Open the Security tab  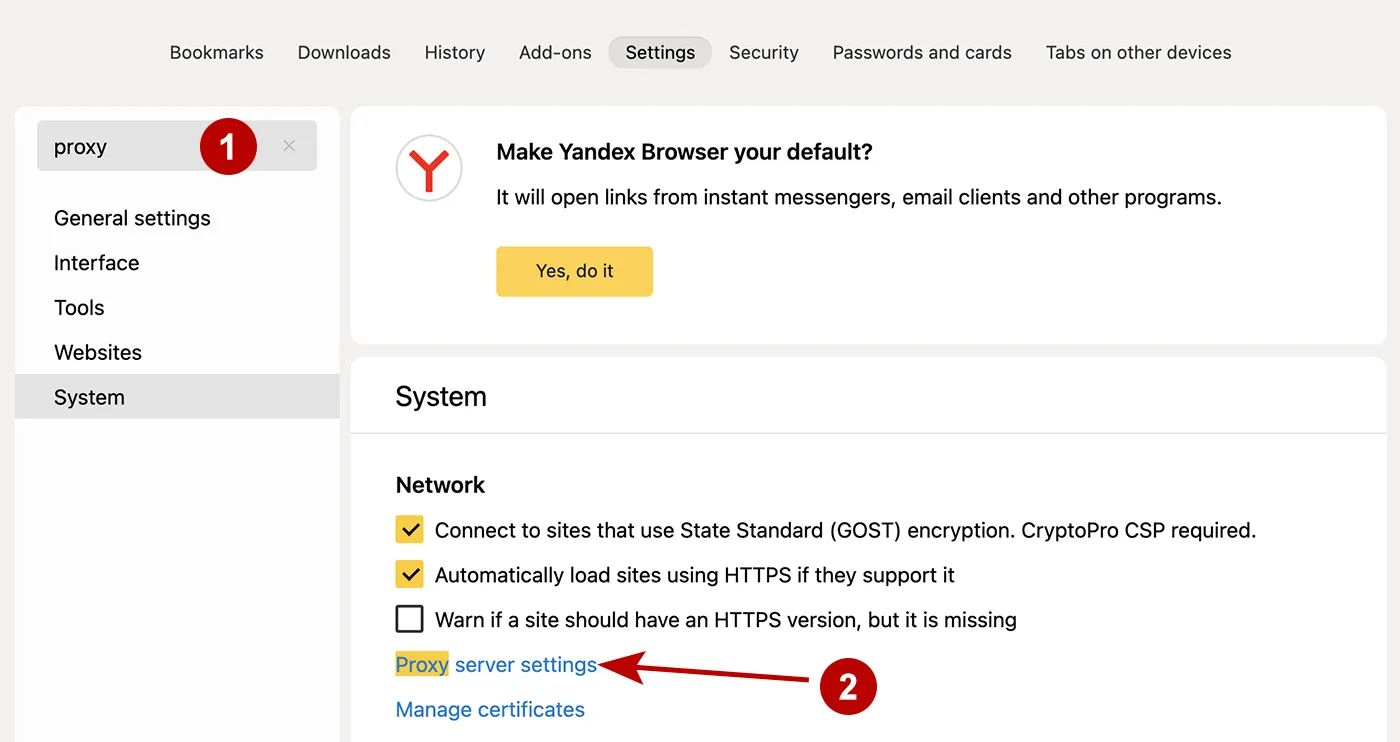click(763, 52)
